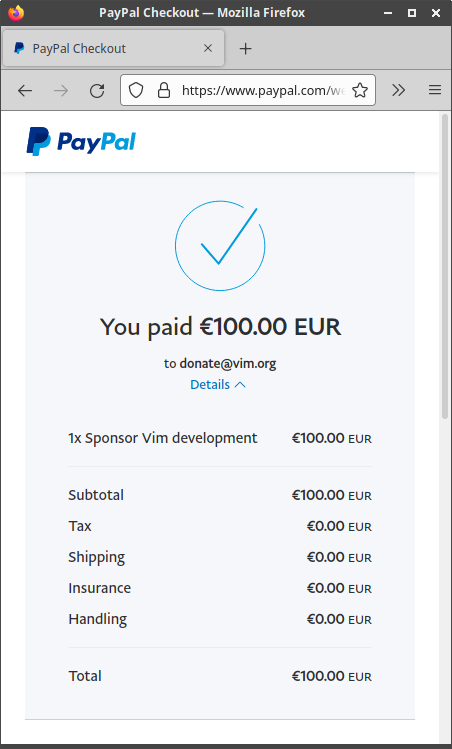Click the Firefox icon in the title bar
The image size is (452, 749).
point(16,13)
